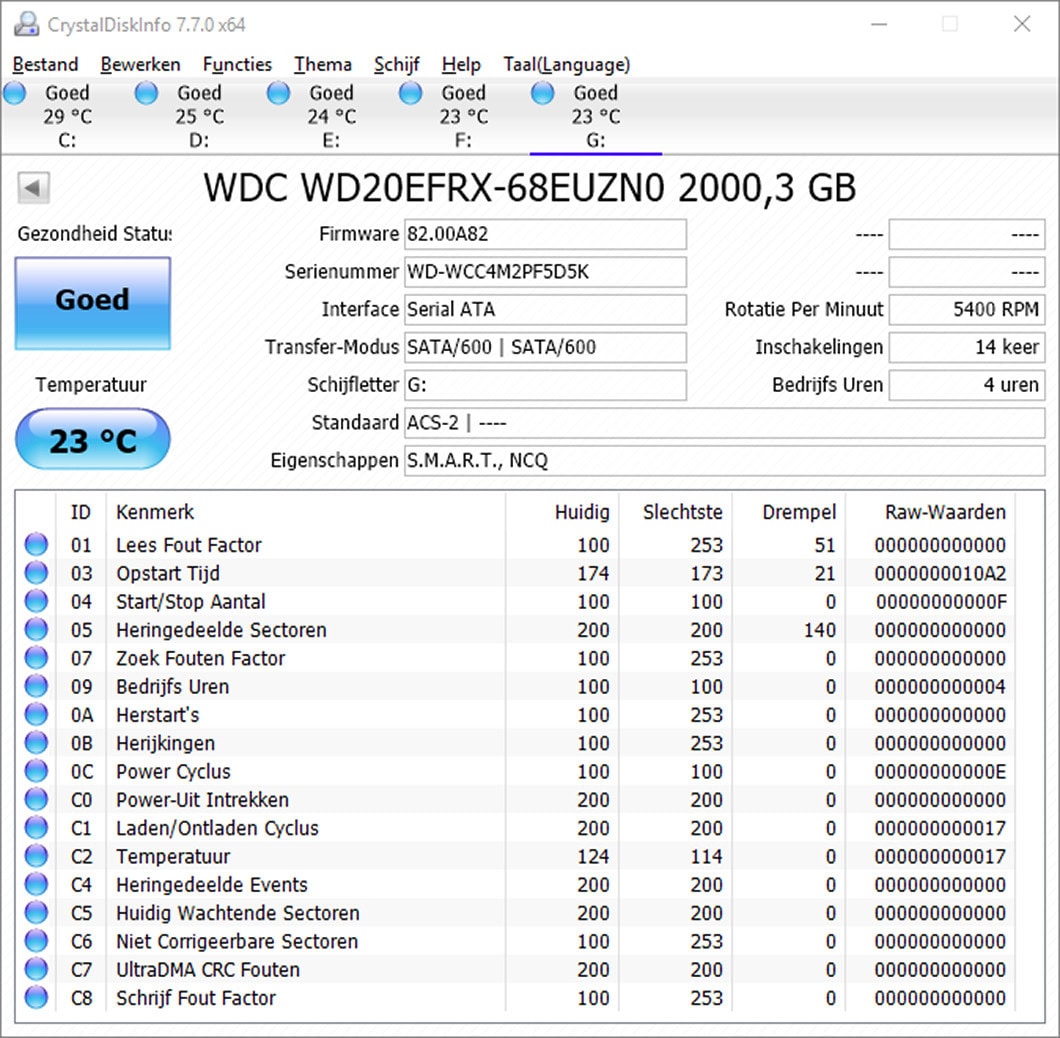The height and width of the screenshot is (1038, 1060).
Task: Click the CrystalDiskInfo icon in the title bar
Action: [26, 23]
